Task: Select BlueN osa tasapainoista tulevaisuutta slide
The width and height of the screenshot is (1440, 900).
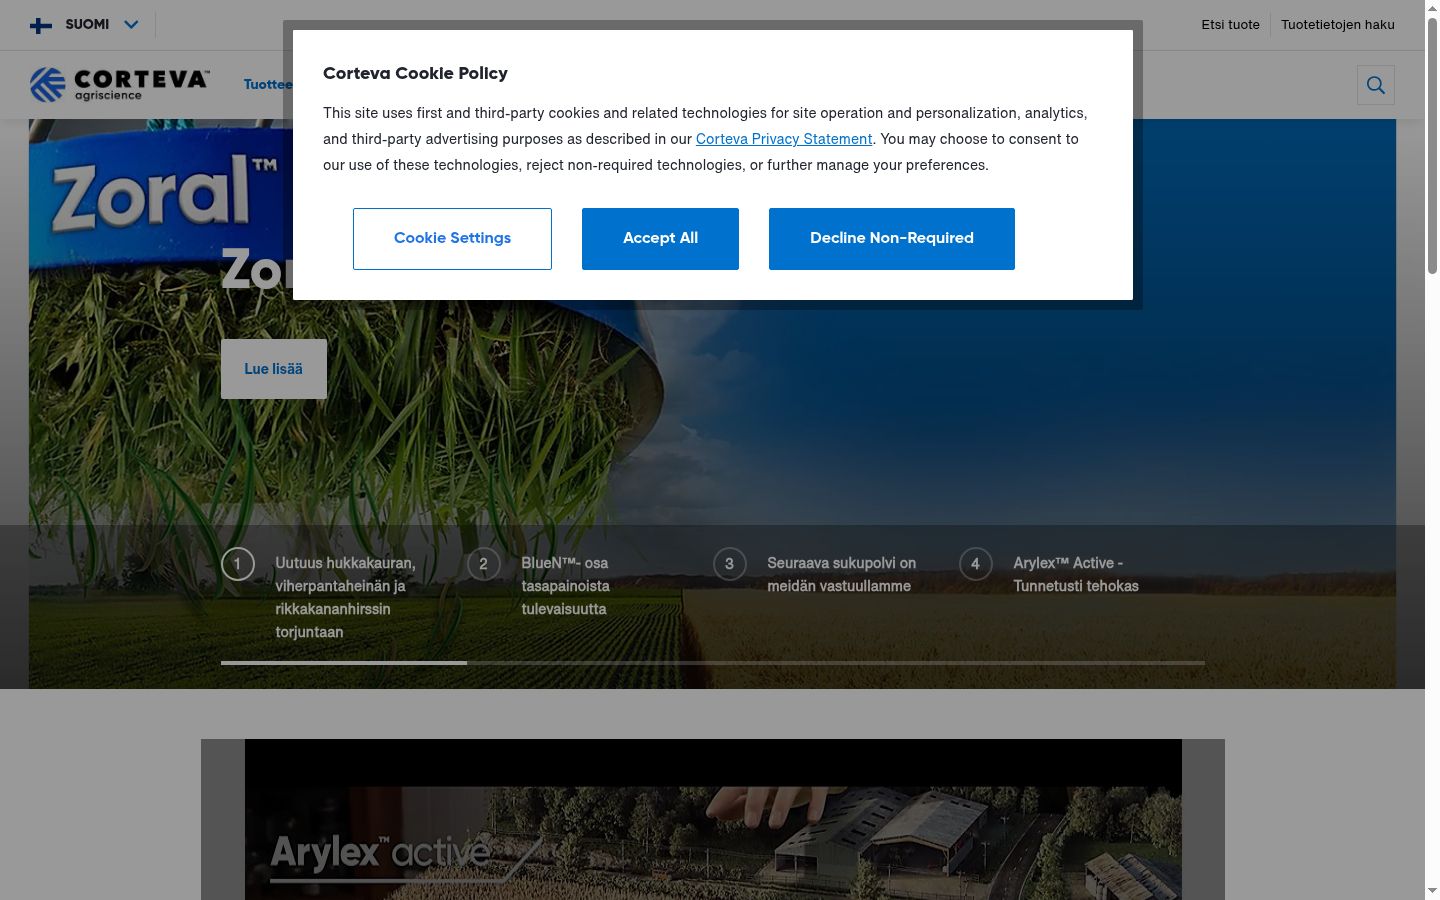Action: 565,586
